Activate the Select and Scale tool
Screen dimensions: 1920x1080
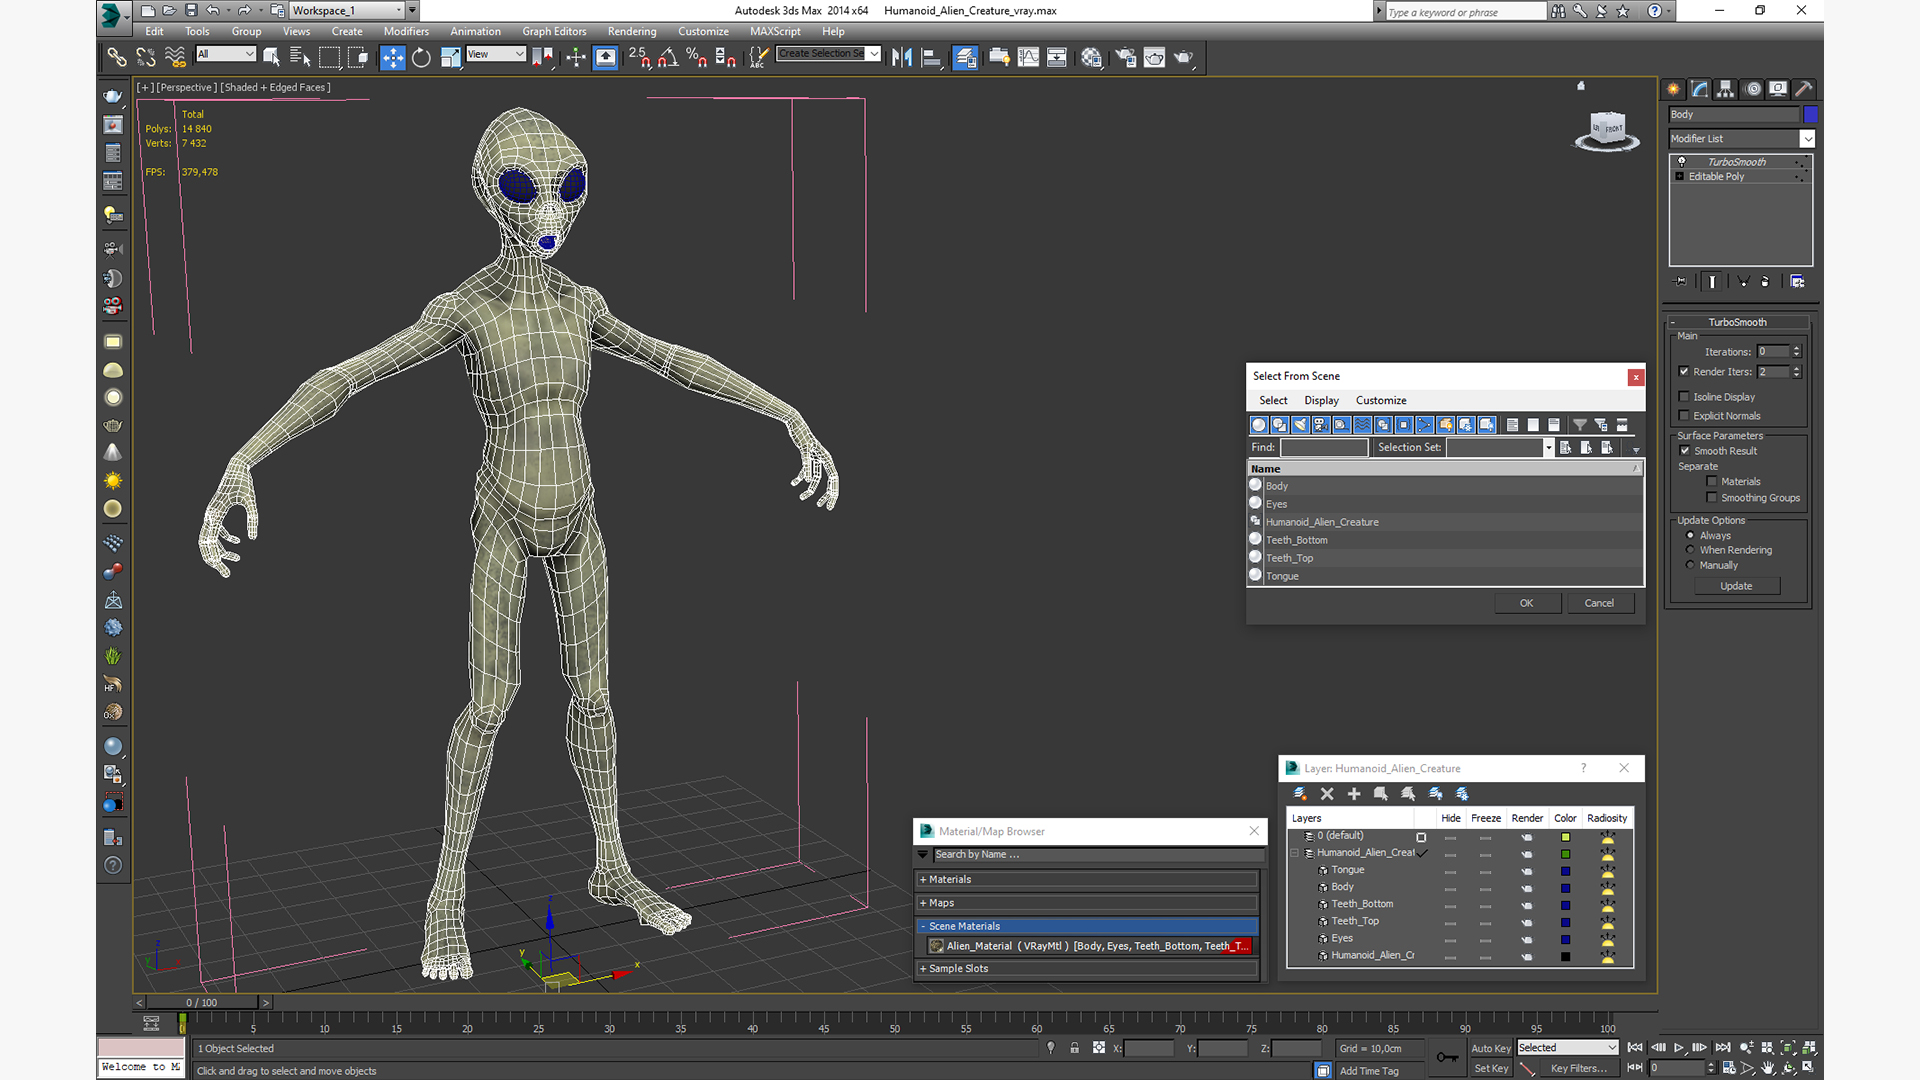point(451,57)
